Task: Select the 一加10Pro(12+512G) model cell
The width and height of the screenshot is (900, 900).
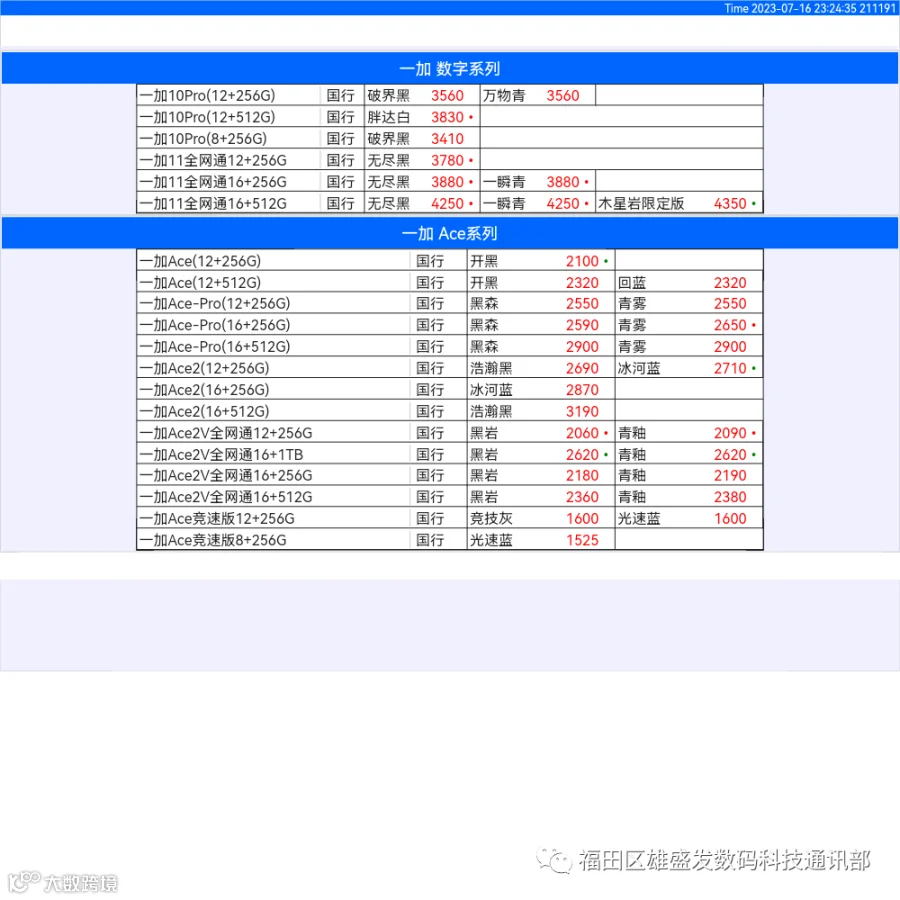Action: (228, 117)
